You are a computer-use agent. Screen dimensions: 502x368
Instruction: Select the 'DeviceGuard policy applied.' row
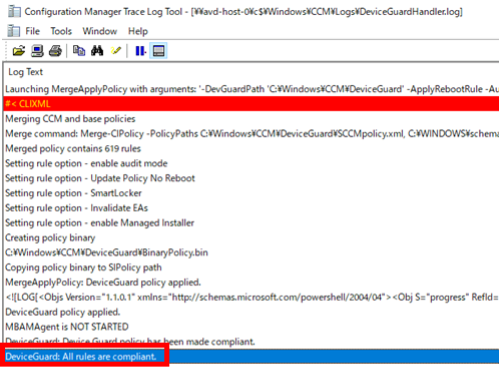pos(252,312)
